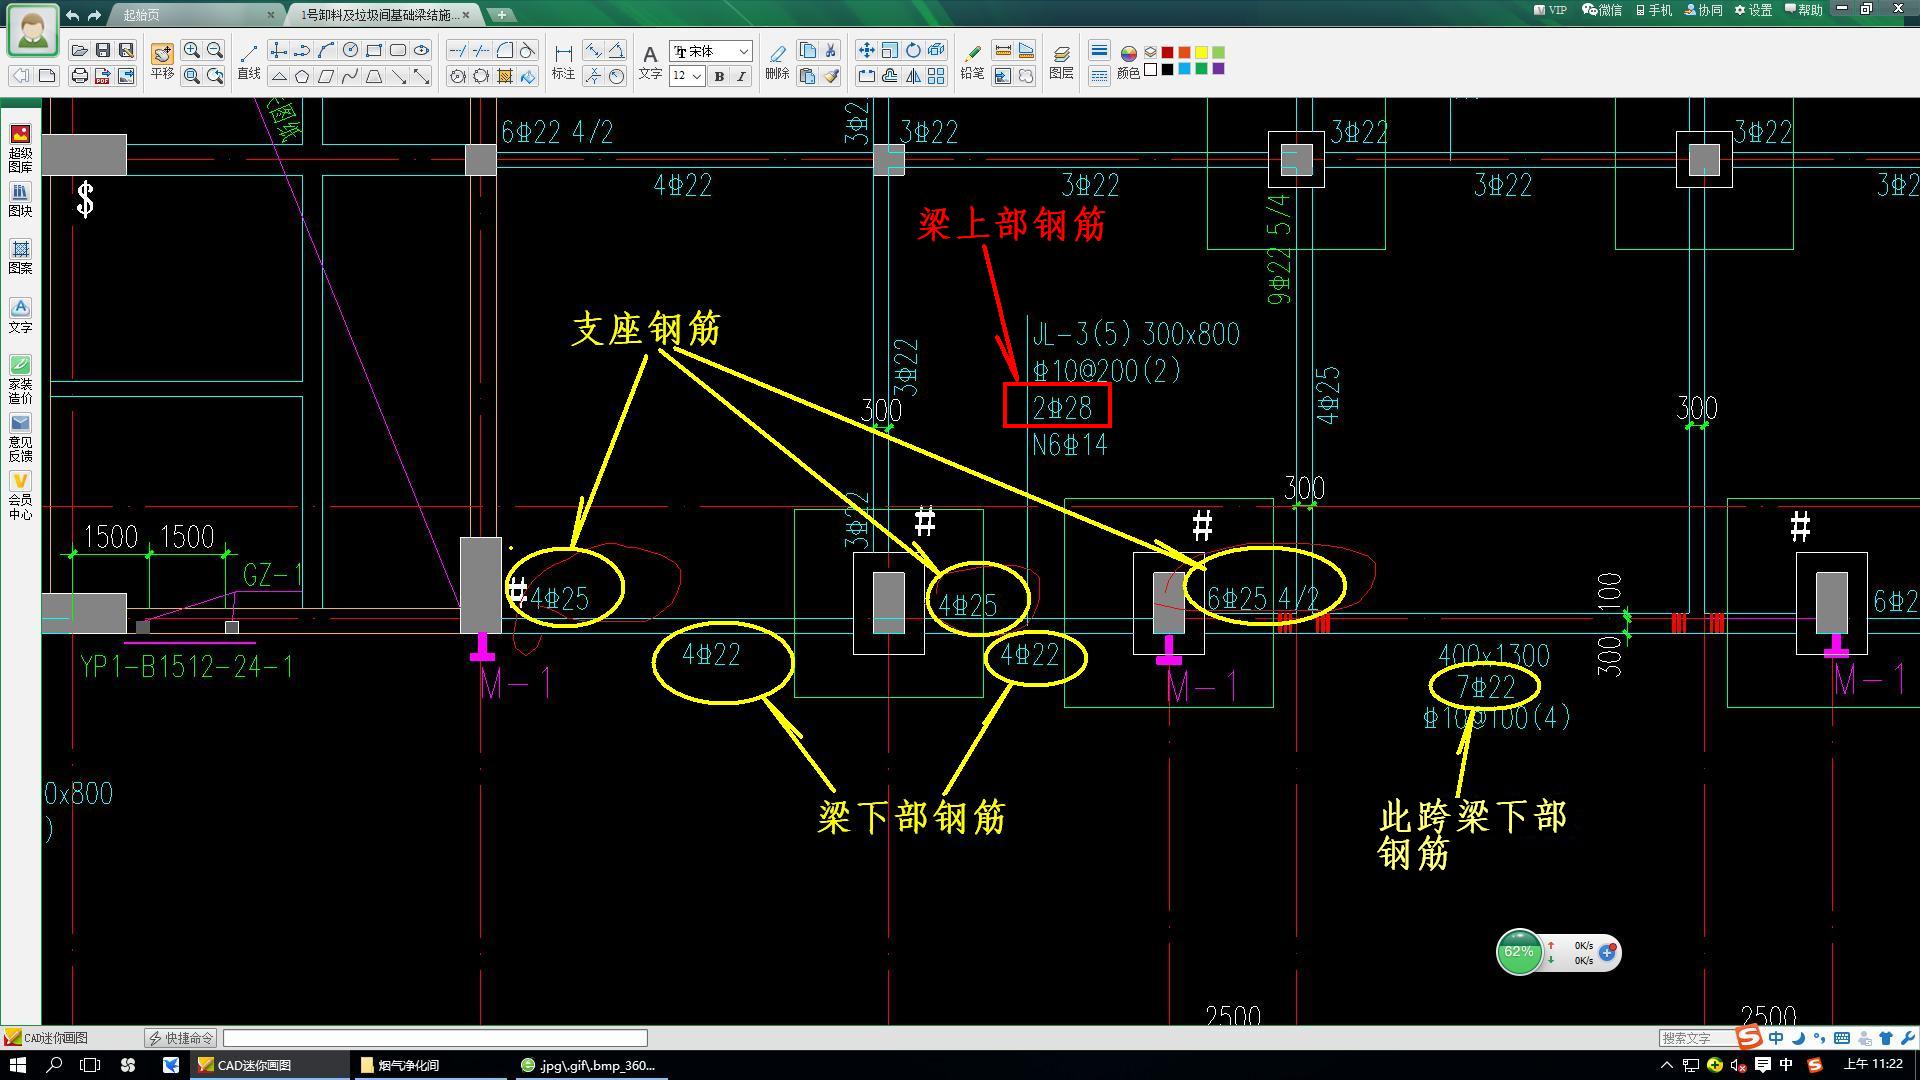Open the 宋体 font dropdown
This screenshot has height=1080, width=1920.
pyautogui.click(x=711, y=51)
